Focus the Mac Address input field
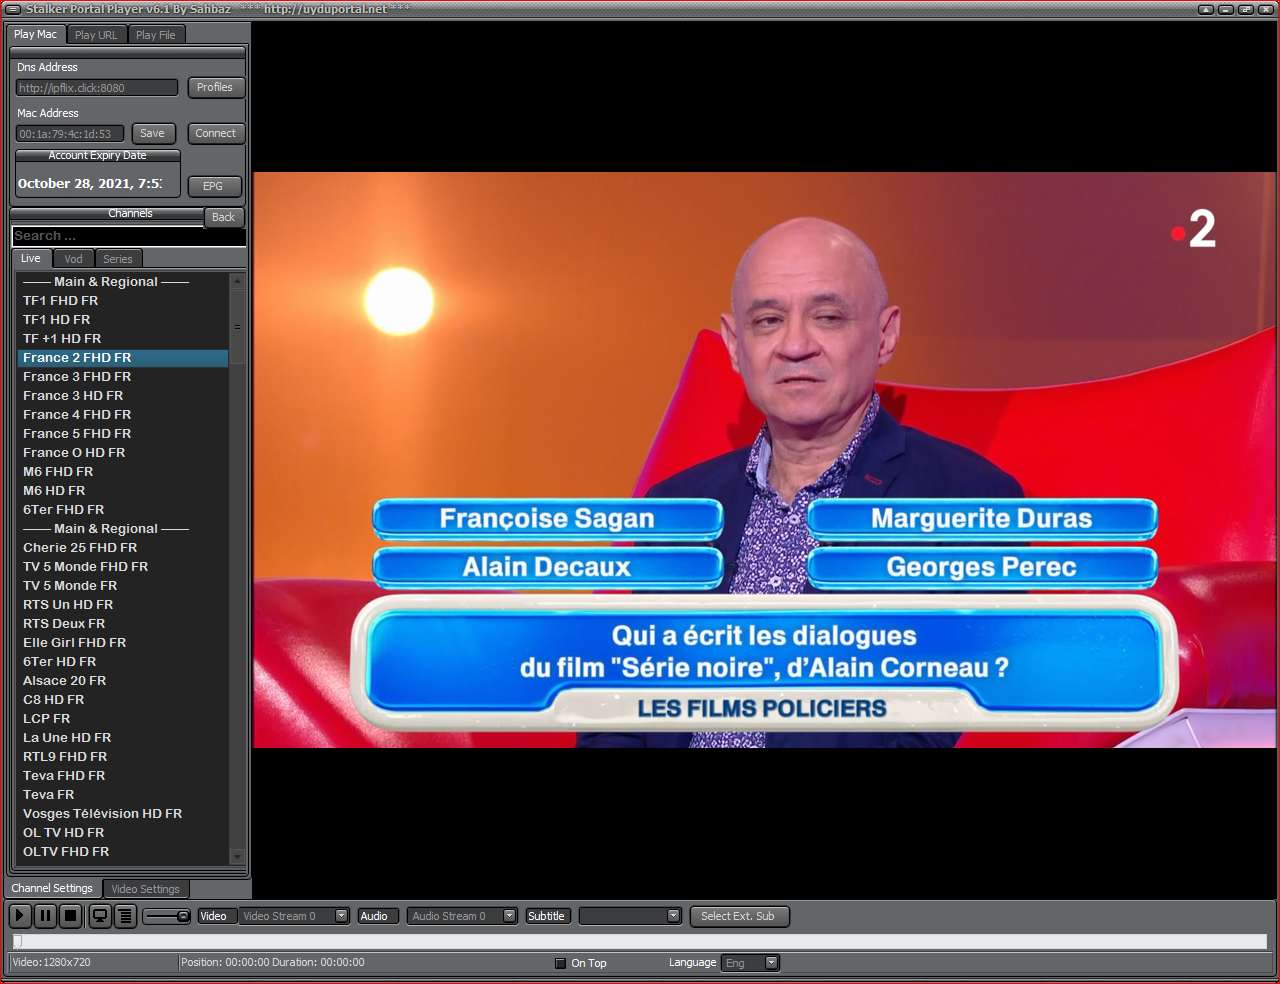1280x984 pixels. [x=70, y=134]
